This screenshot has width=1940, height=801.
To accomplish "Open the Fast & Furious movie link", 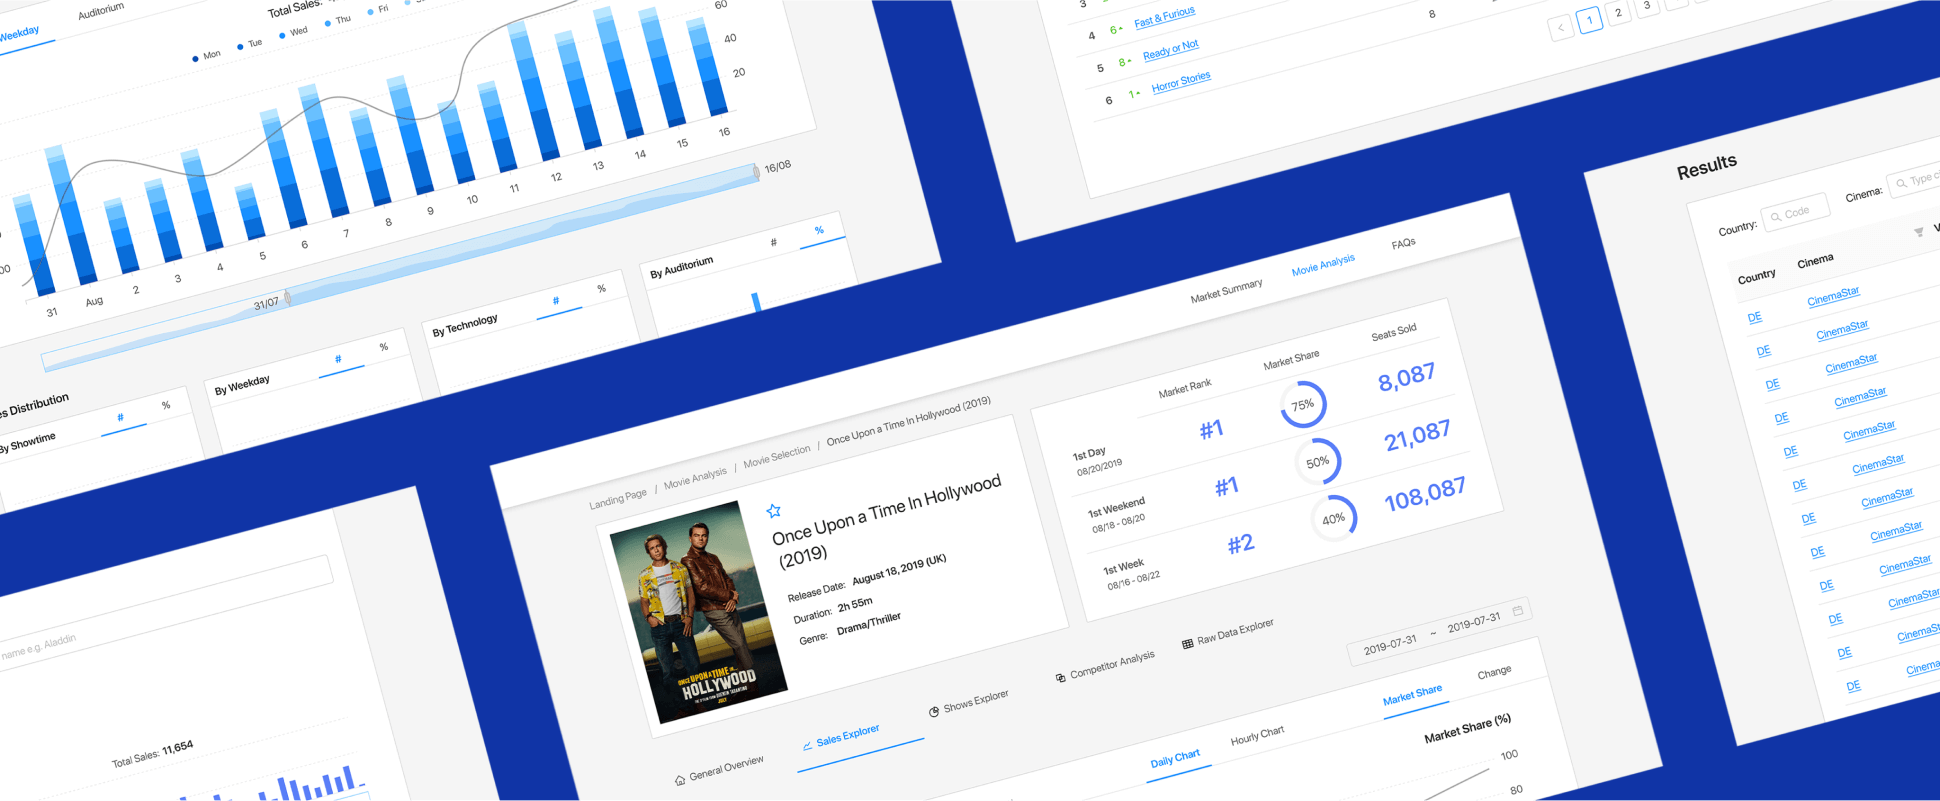I will click(1164, 17).
